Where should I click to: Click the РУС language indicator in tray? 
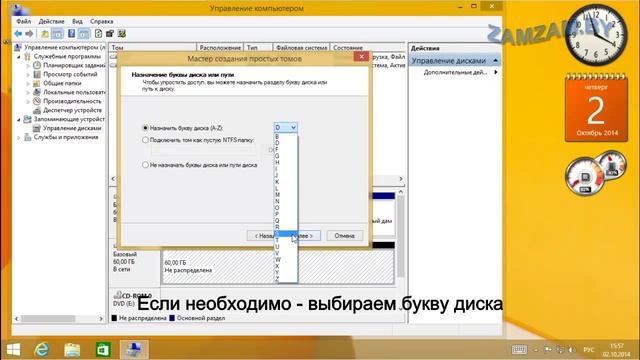tap(589, 350)
